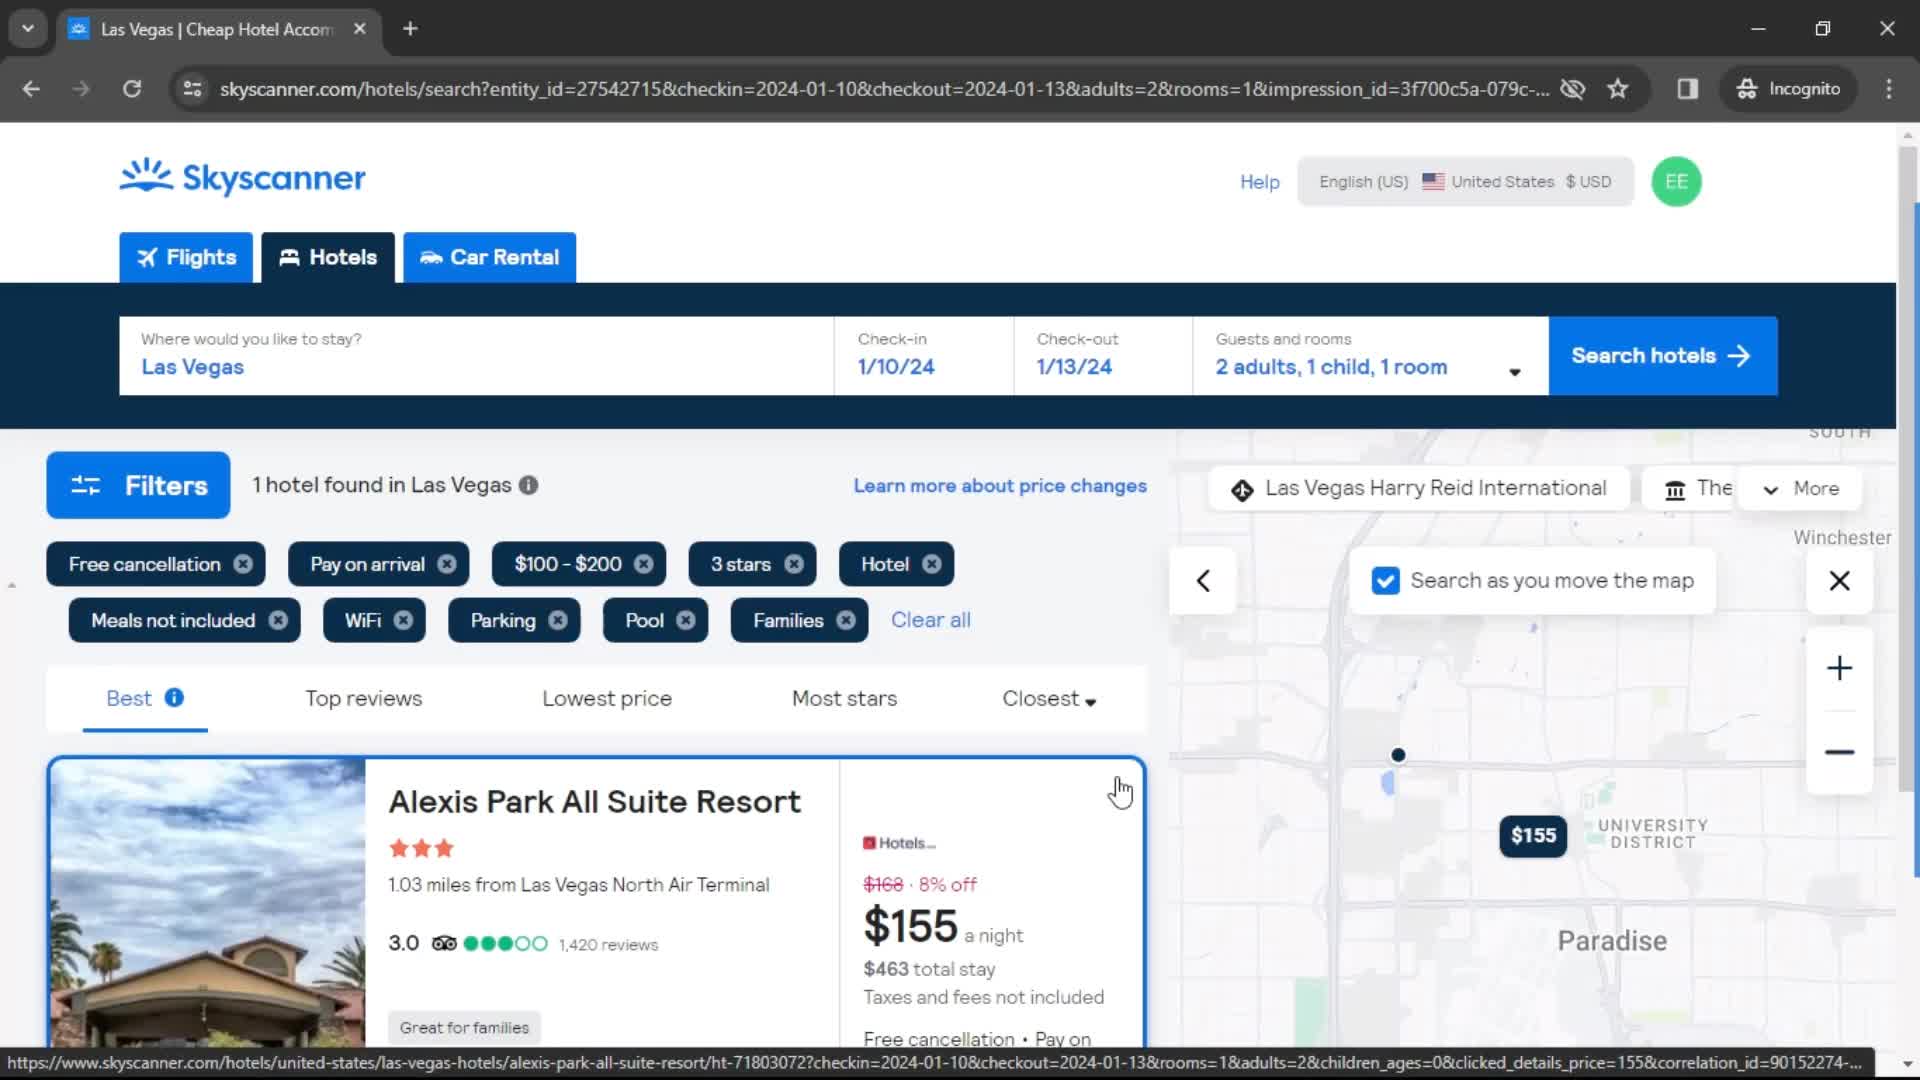The height and width of the screenshot is (1080, 1920).
Task: Close the map panel
Action: pyautogui.click(x=1839, y=581)
